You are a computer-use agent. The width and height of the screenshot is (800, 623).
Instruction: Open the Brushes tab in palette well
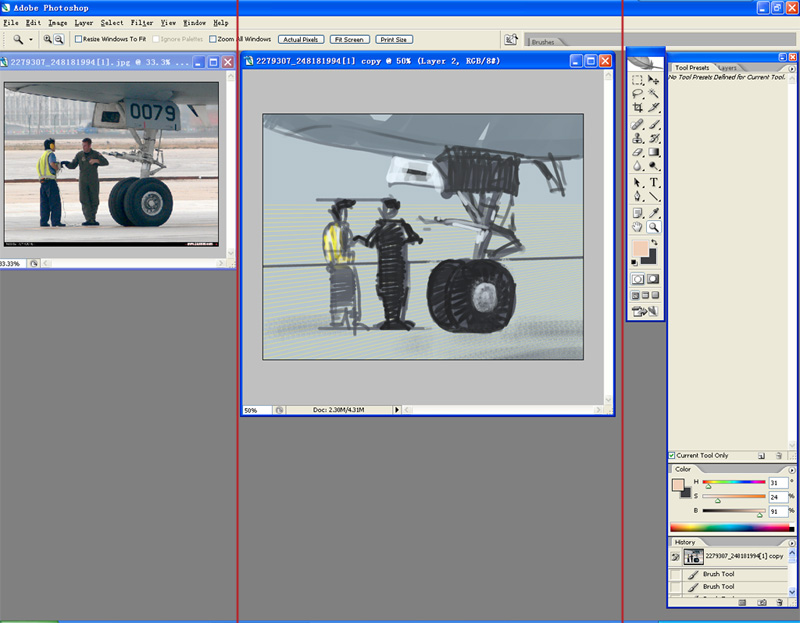[x=543, y=42]
